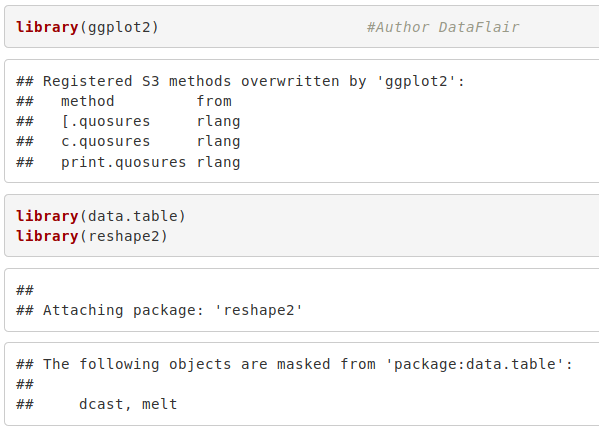The image size is (599, 439).
Task: Click the print.quosures method entry
Action: [123, 162]
